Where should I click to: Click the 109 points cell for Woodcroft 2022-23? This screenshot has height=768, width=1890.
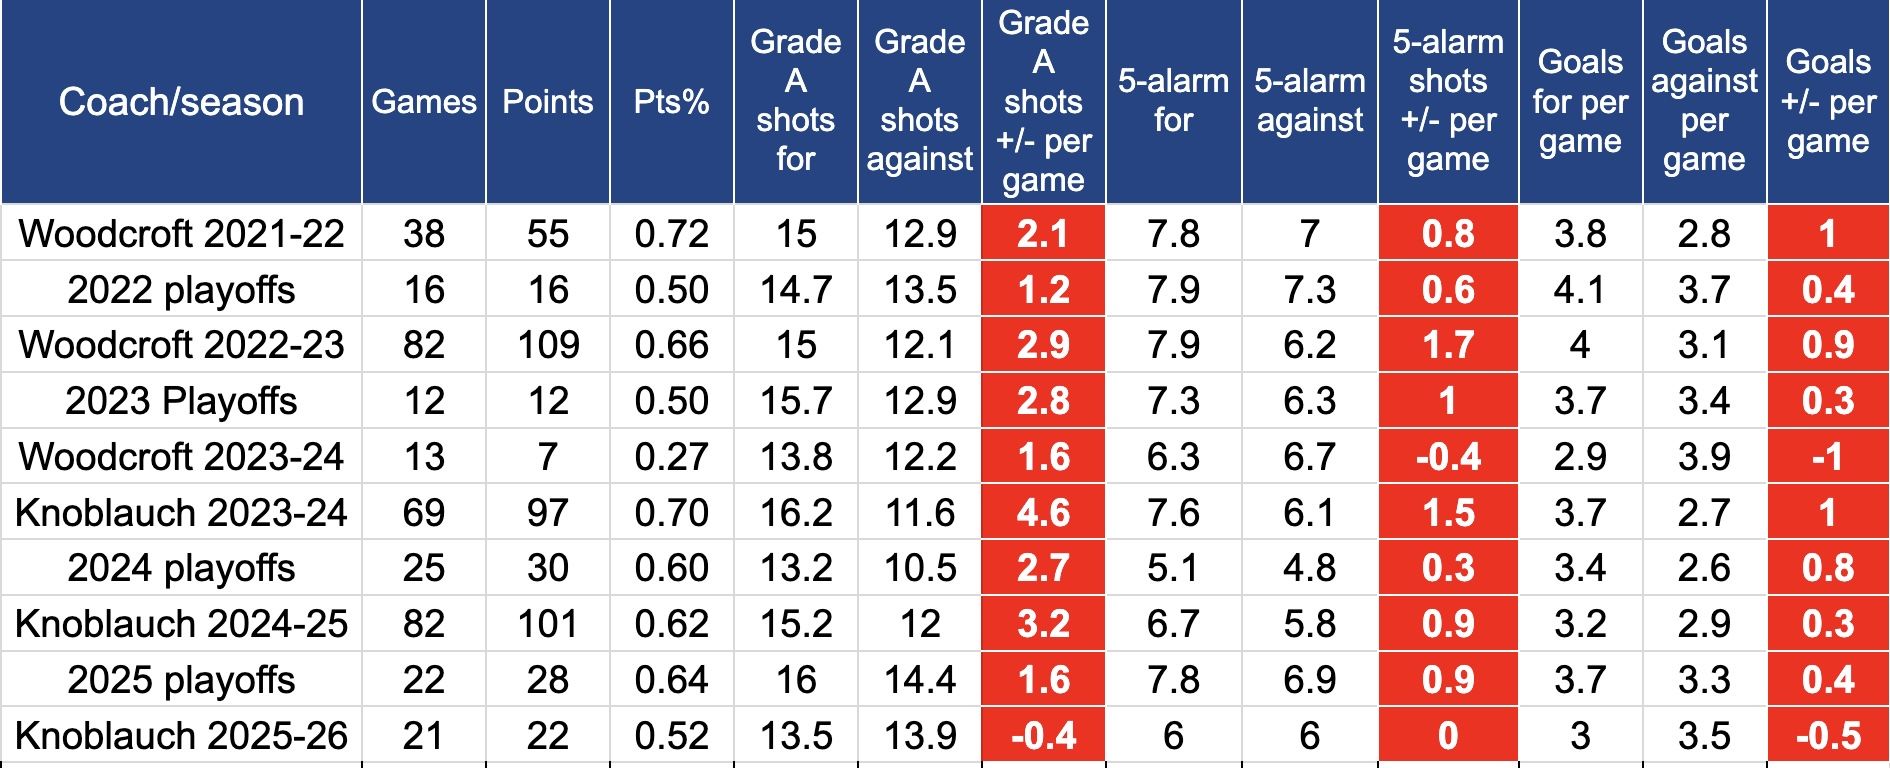pyautogui.click(x=548, y=345)
